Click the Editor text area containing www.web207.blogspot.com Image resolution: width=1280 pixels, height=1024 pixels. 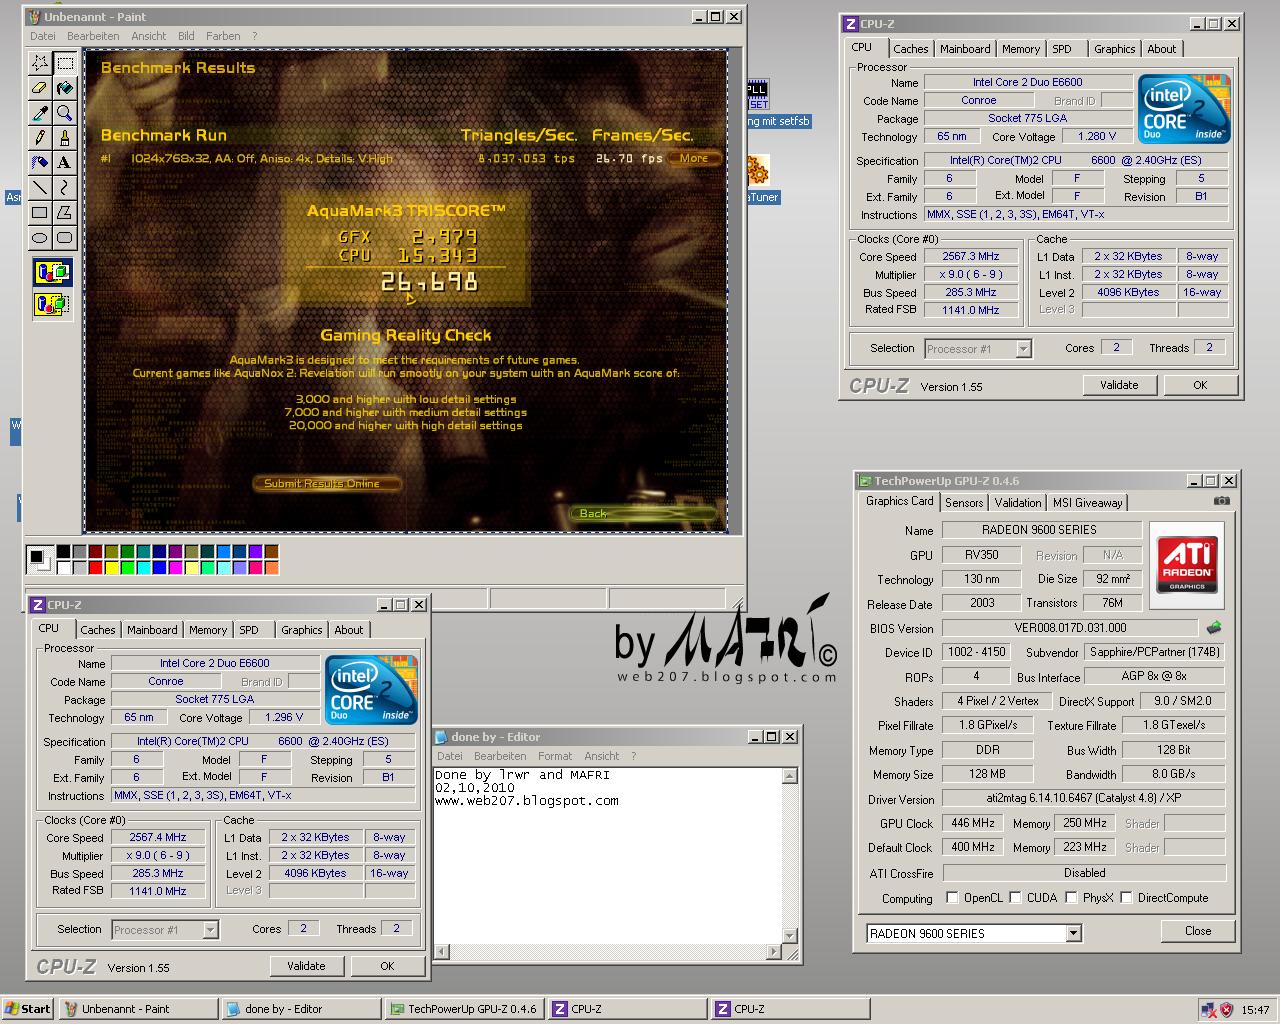click(607, 855)
